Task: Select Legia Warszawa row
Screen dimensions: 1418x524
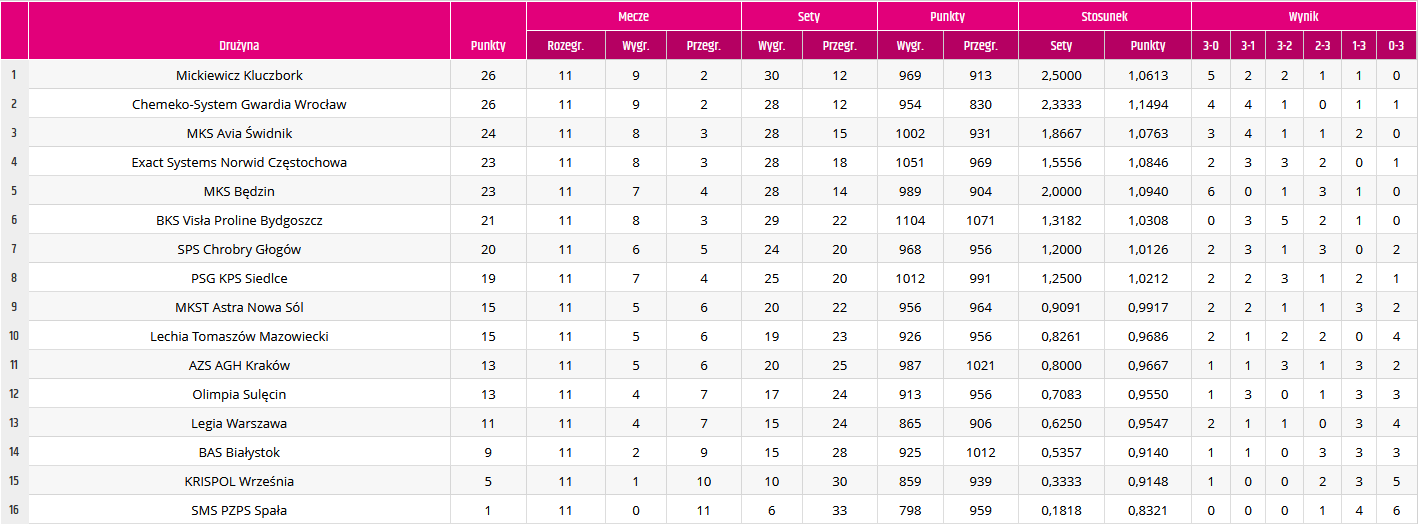Action: click(709, 423)
